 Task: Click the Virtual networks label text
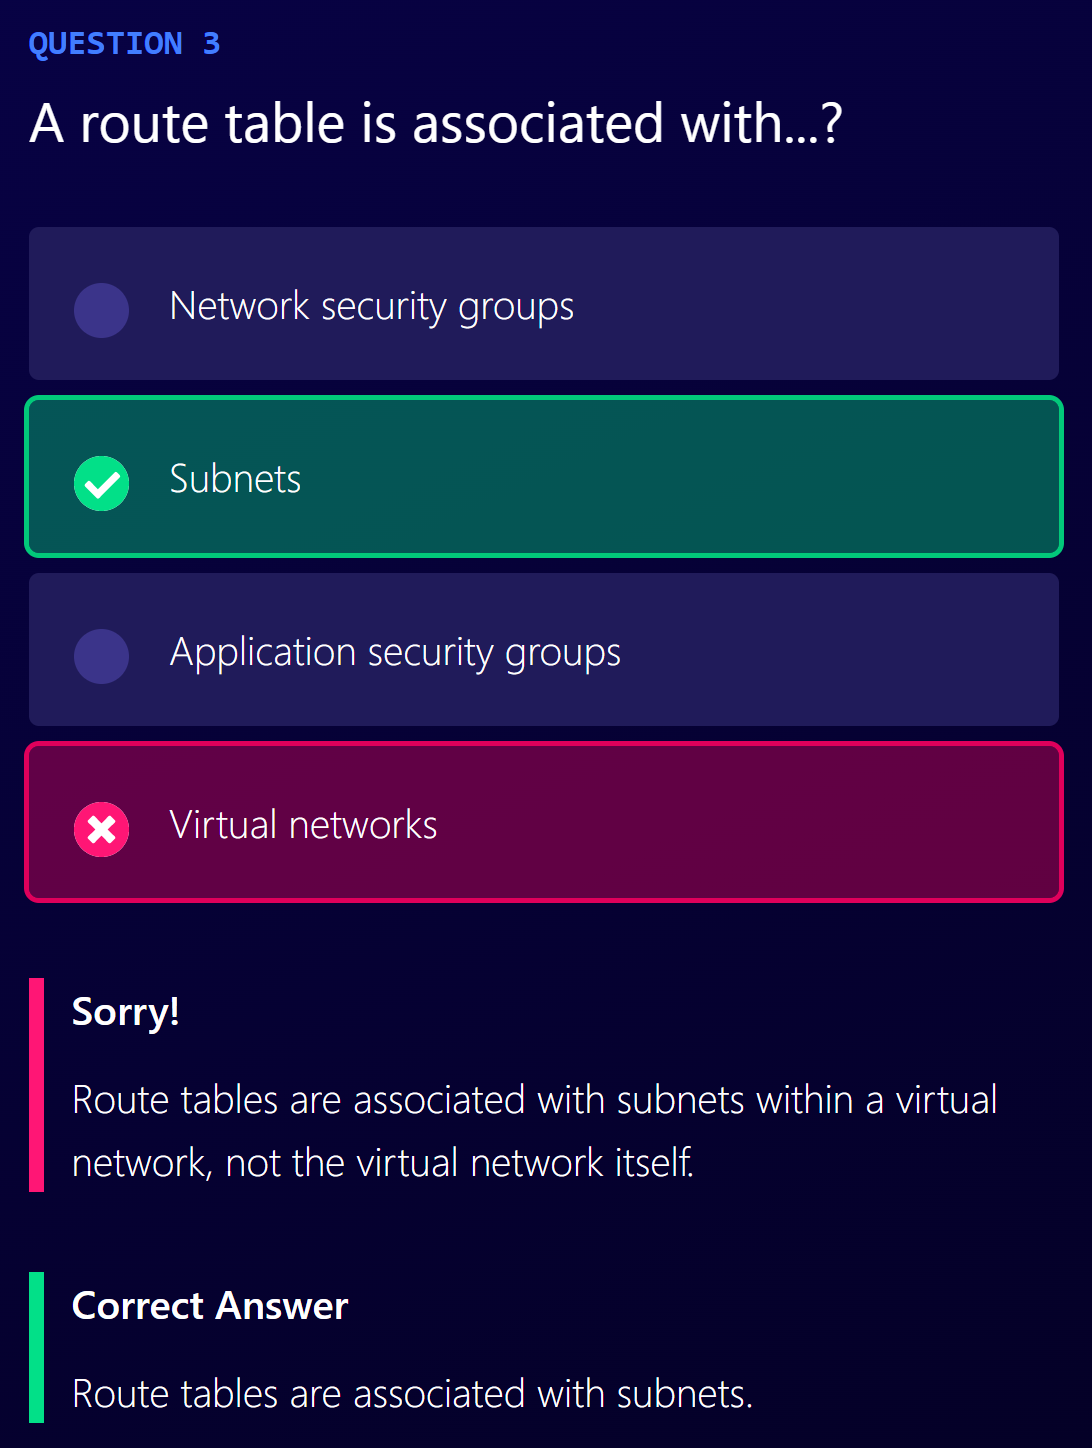click(303, 825)
